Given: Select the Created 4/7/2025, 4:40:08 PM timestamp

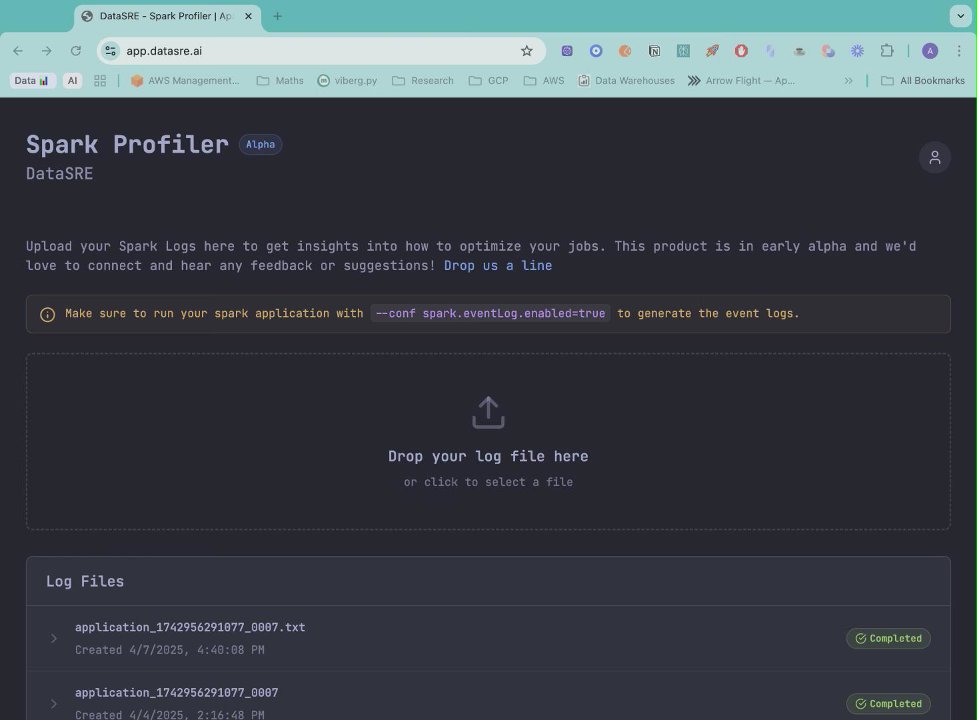Looking at the screenshot, I should tap(169, 650).
